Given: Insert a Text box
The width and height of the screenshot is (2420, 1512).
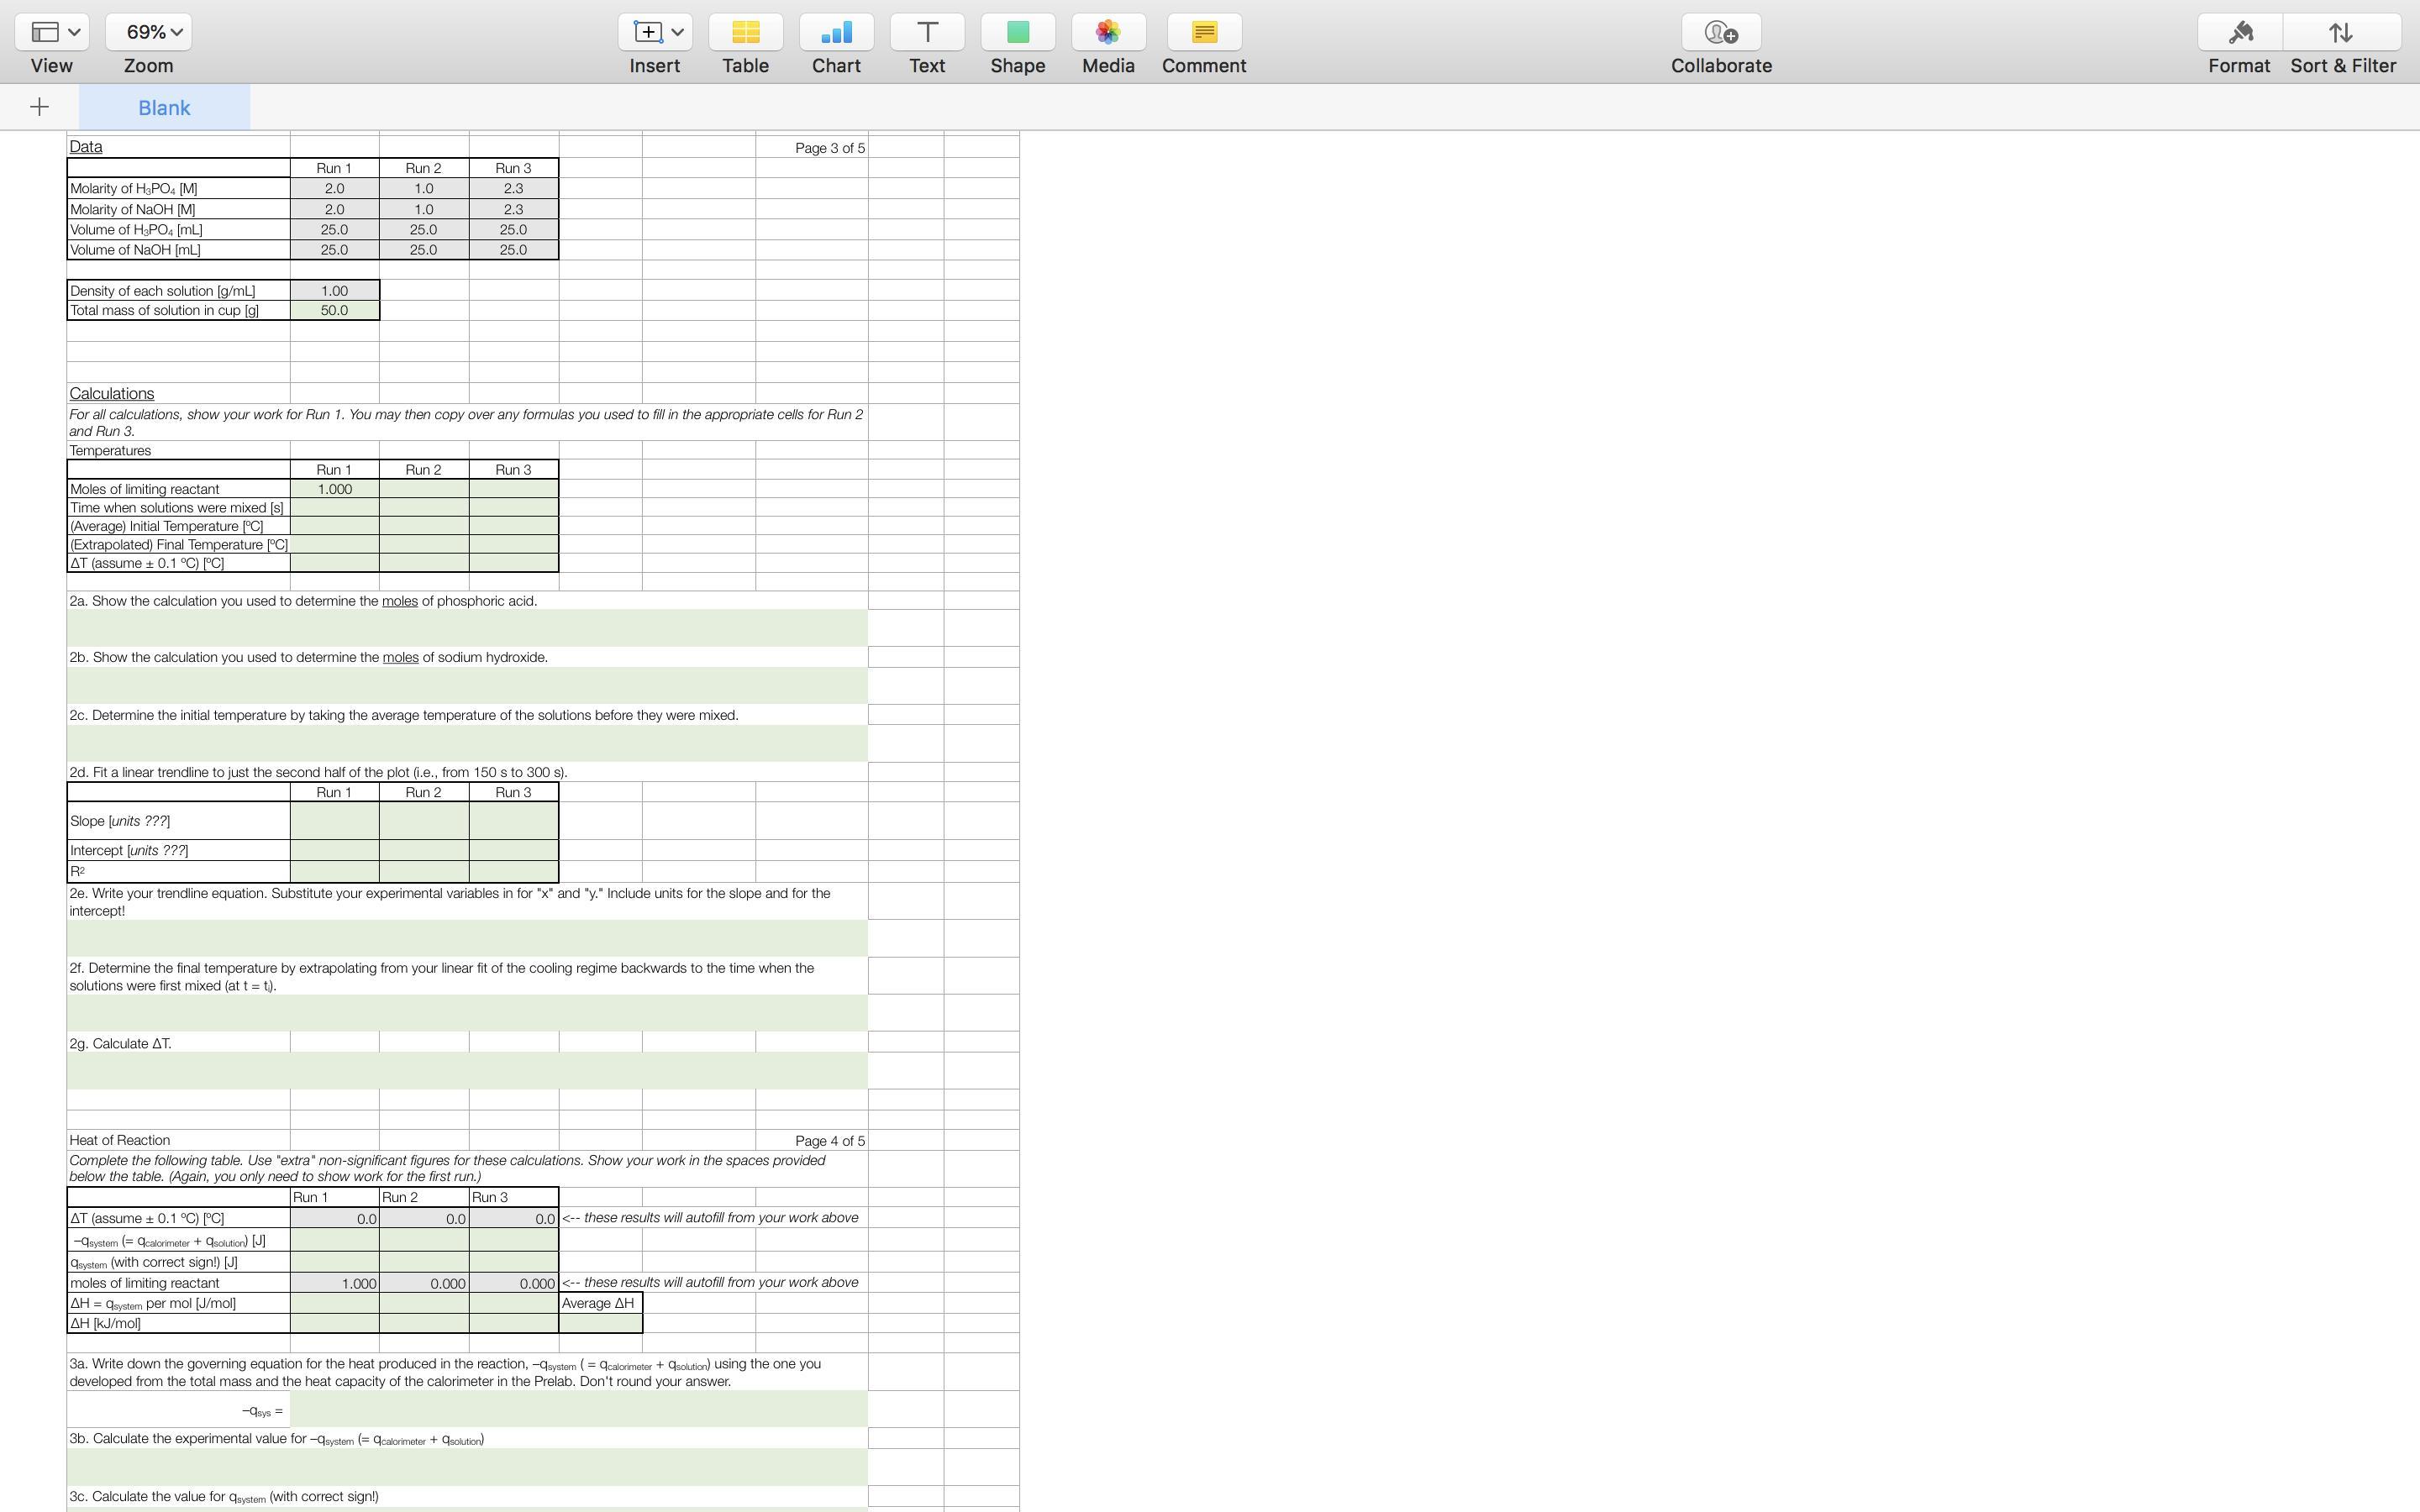Looking at the screenshot, I should coord(927,33).
